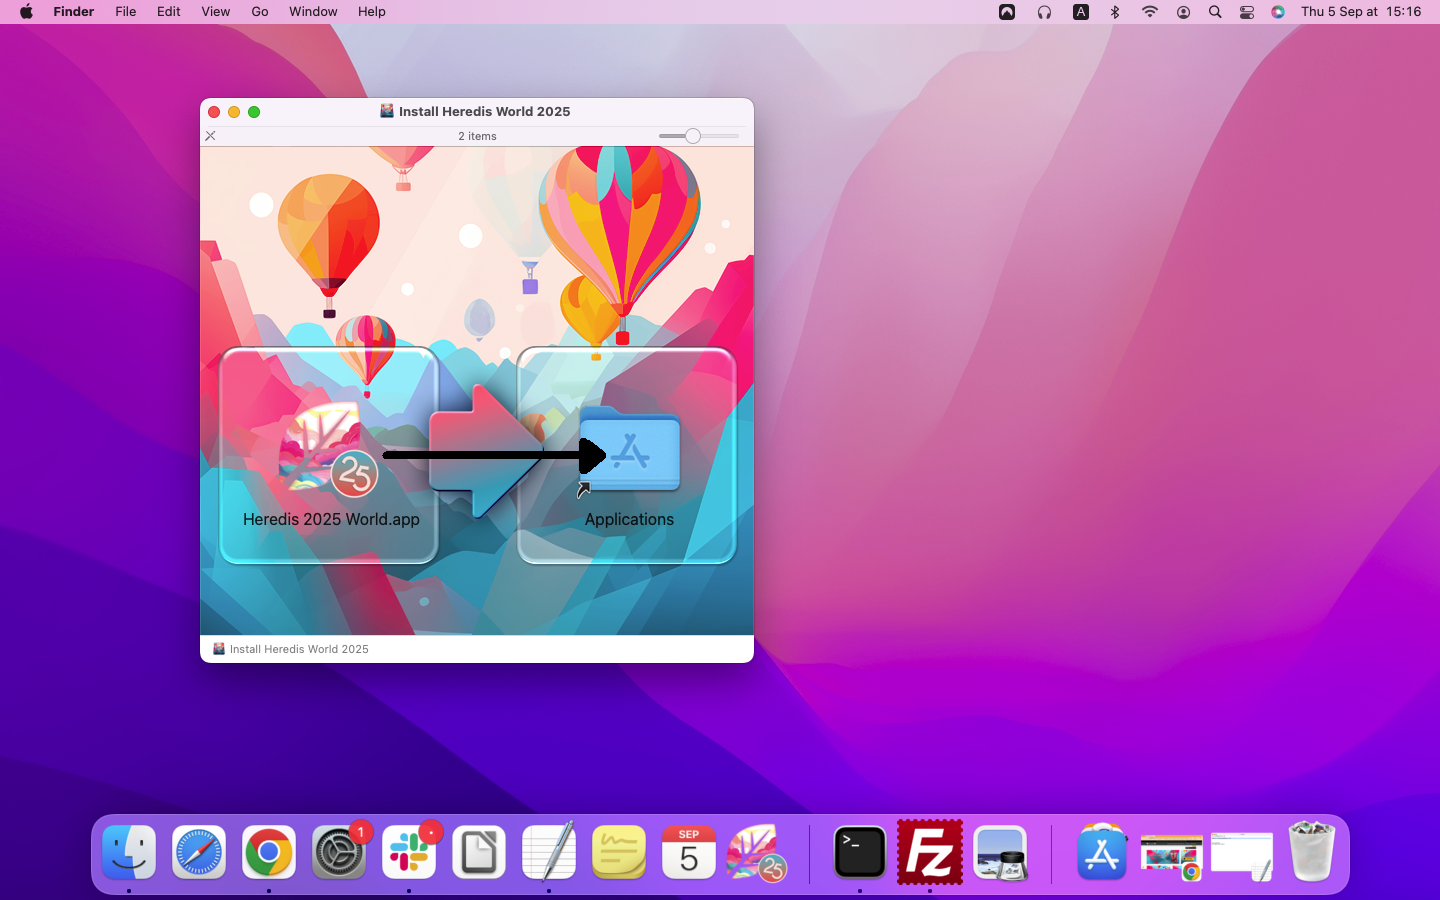Open Finder from the Dock

click(x=129, y=853)
